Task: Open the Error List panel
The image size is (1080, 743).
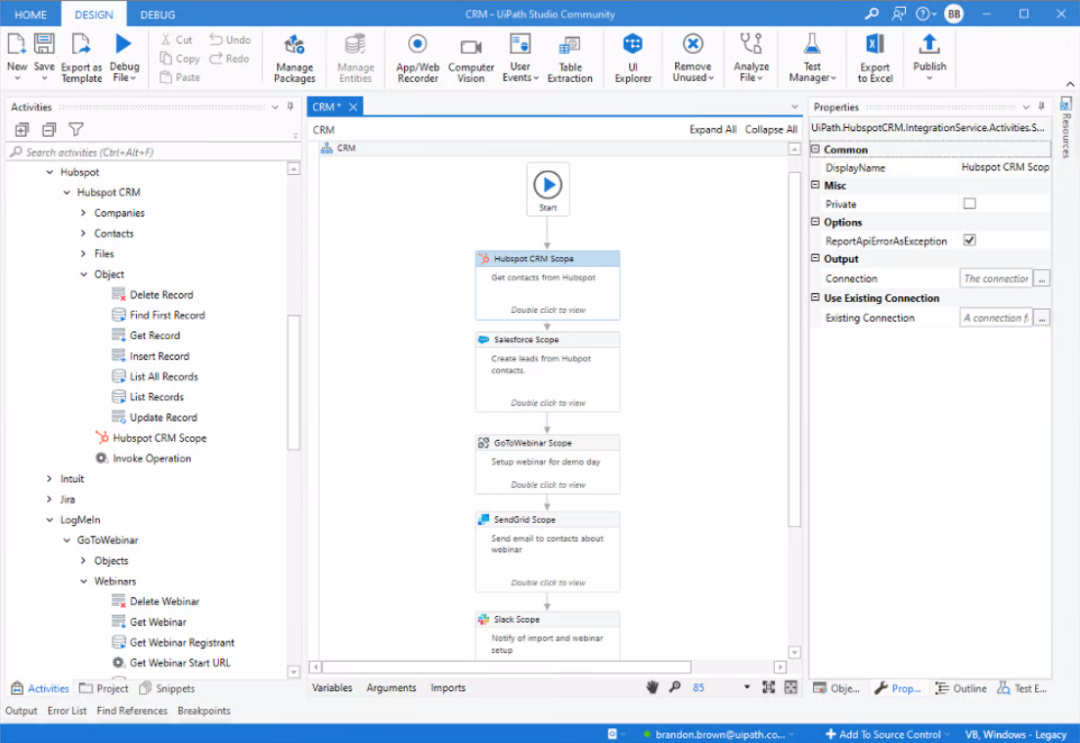Action: click(x=67, y=711)
